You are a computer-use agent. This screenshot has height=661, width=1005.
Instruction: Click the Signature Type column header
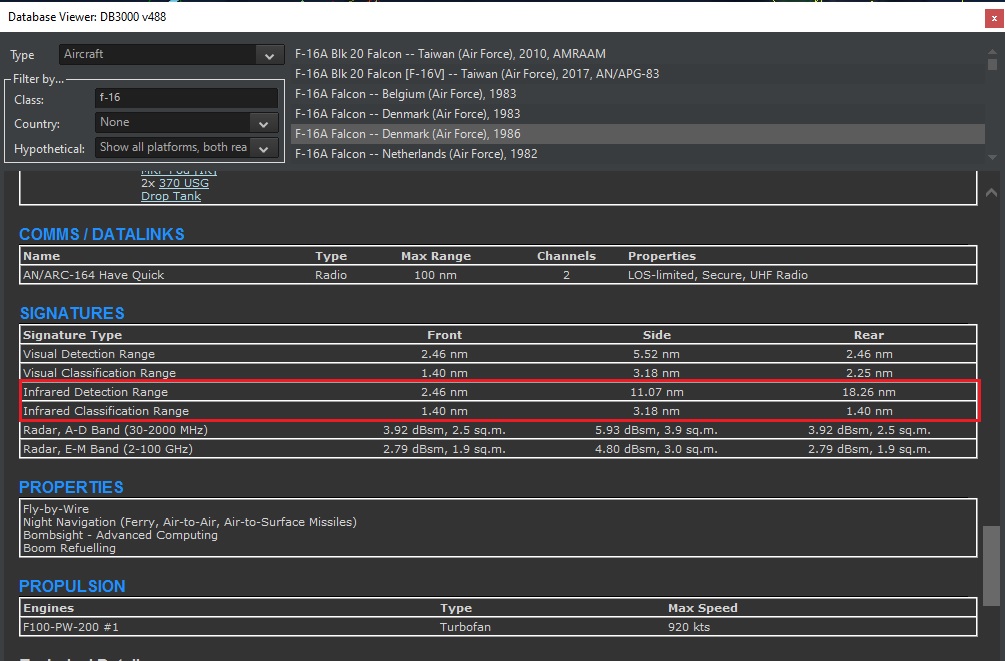coord(72,335)
